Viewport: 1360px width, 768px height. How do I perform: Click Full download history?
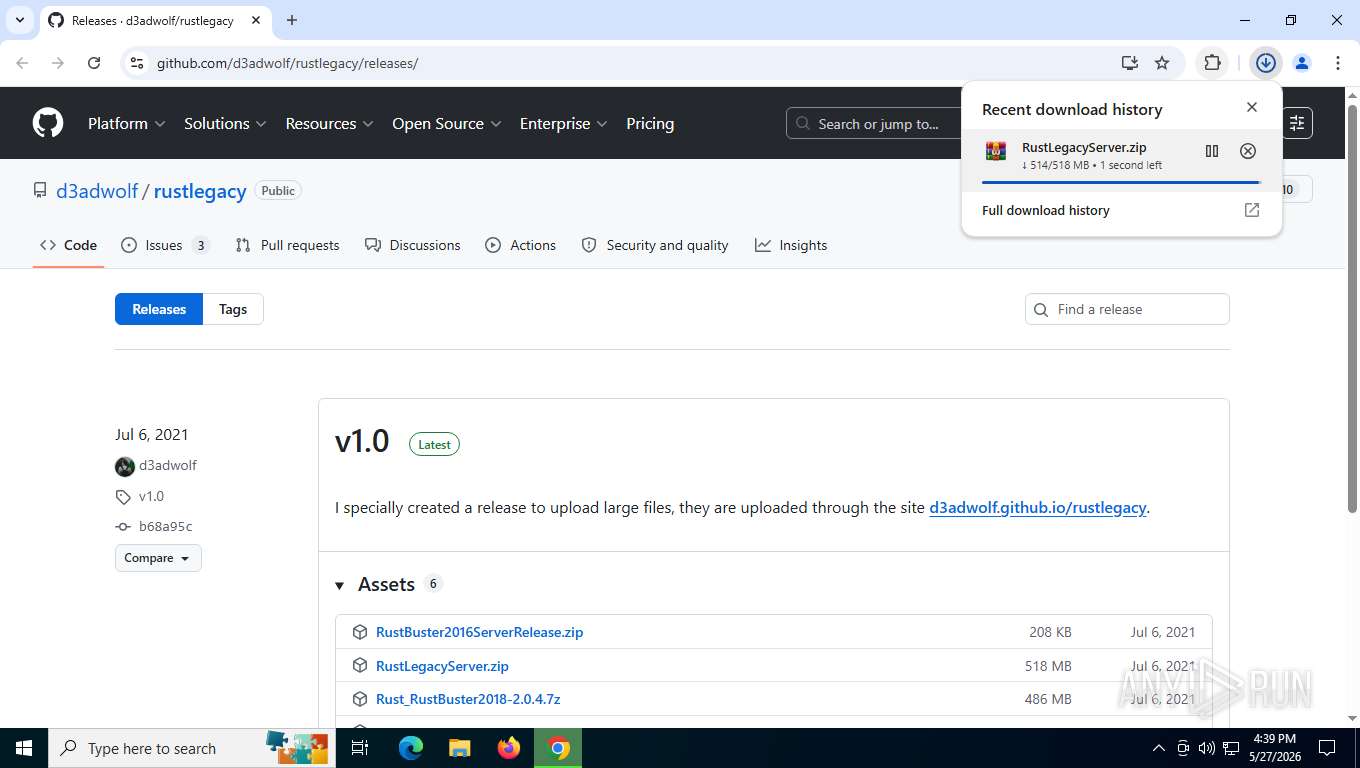tap(1046, 210)
